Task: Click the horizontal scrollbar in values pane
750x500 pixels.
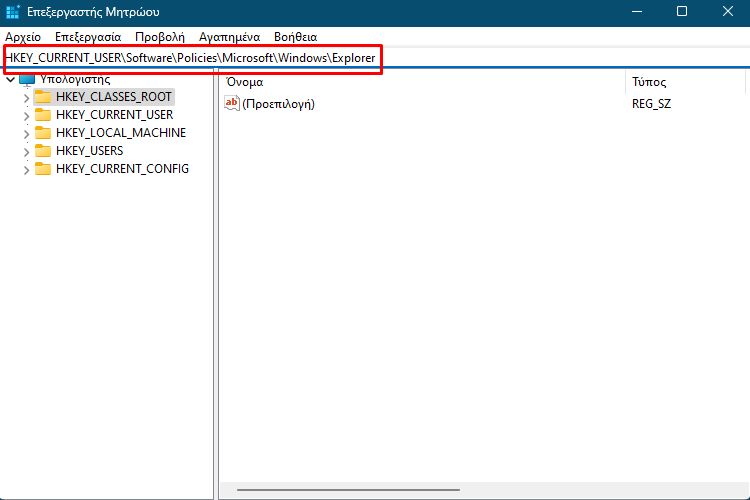Action: pyautogui.click(x=348, y=490)
